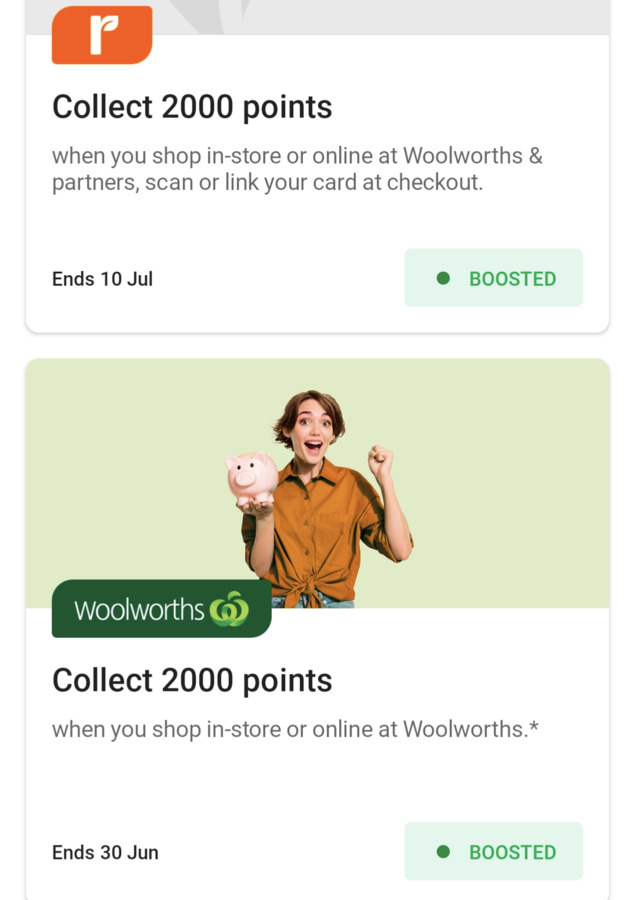Tap the green Woolworths logo badge

pos(161,608)
